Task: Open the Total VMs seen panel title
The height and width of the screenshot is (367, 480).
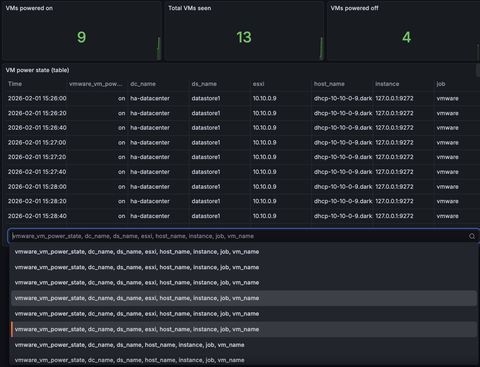Action: click(190, 8)
